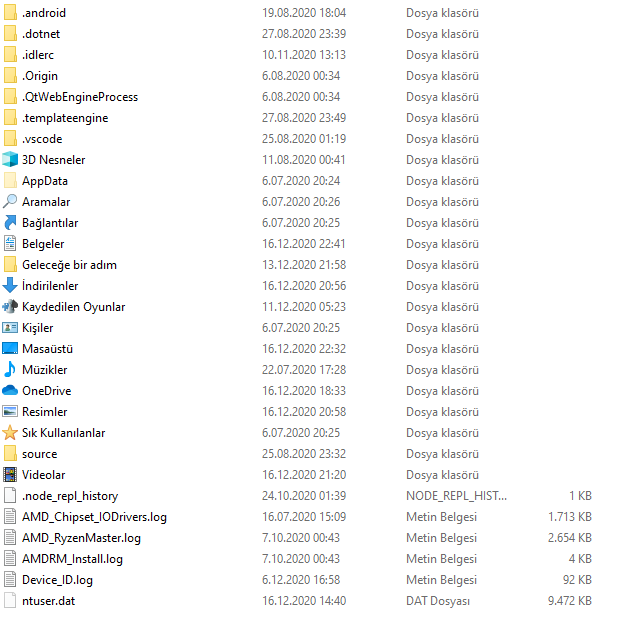Click the Masaüstü desktop icon
The height and width of the screenshot is (641, 617).
[10, 349]
